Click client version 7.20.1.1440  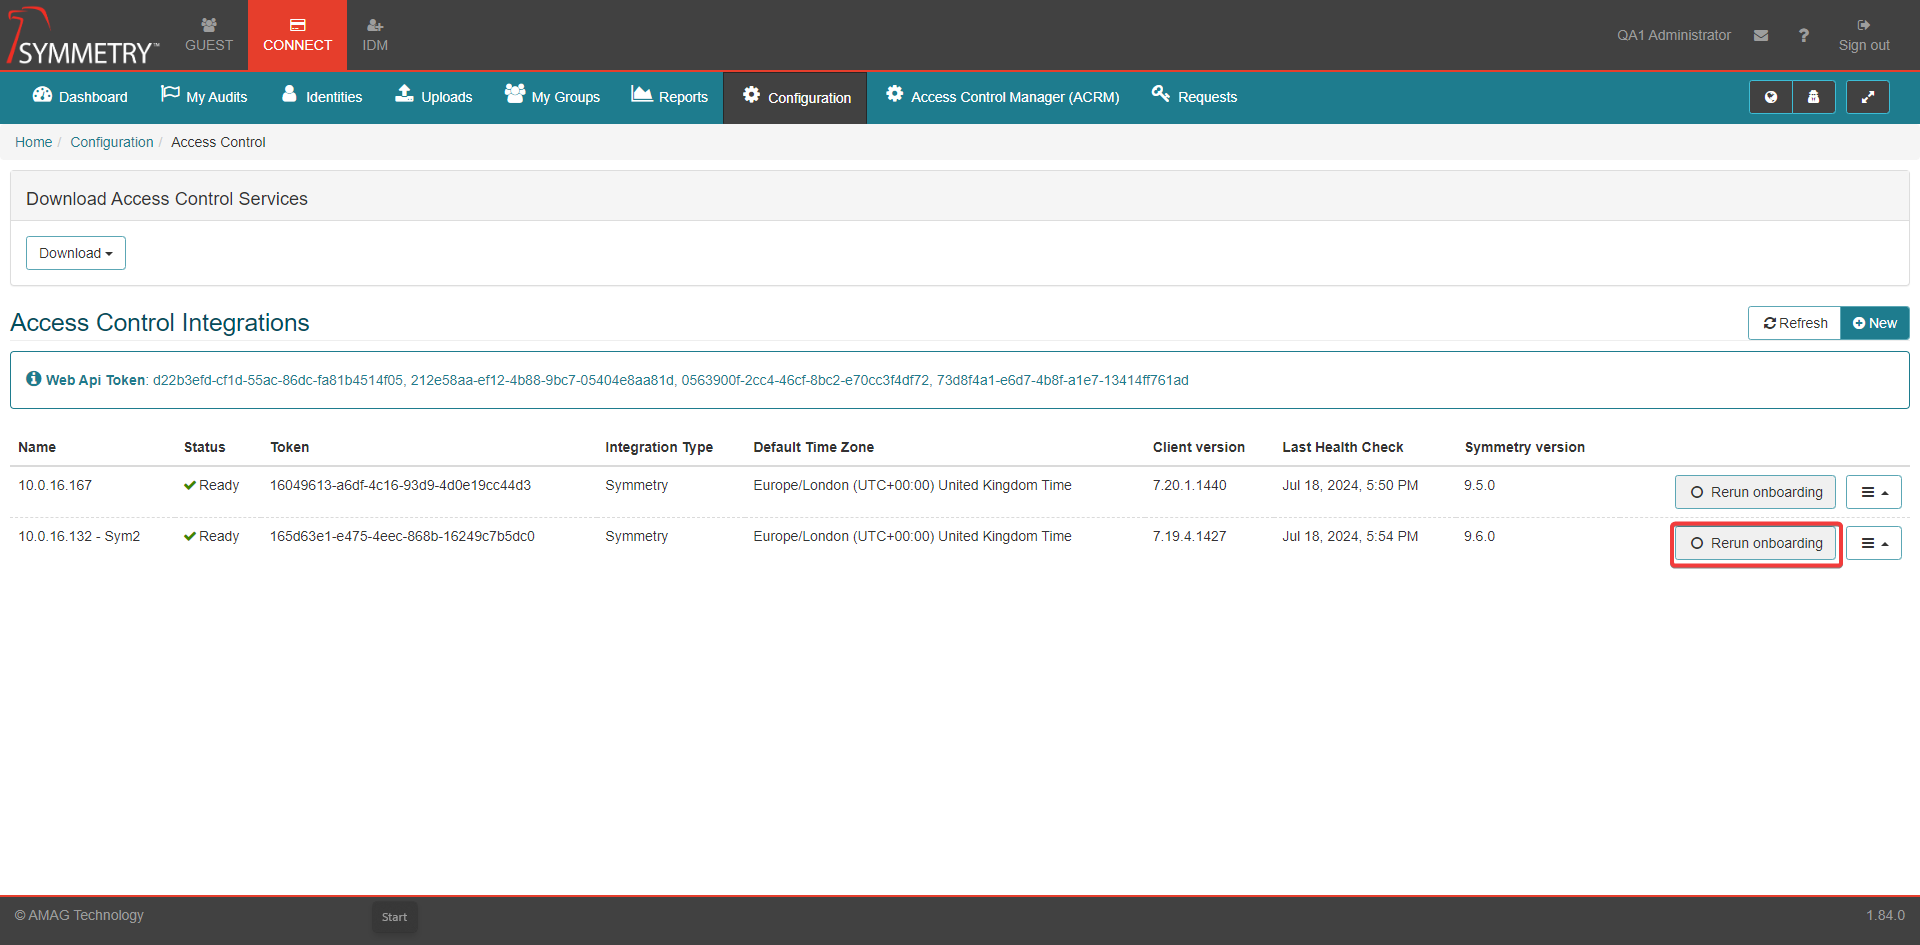[1189, 485]
